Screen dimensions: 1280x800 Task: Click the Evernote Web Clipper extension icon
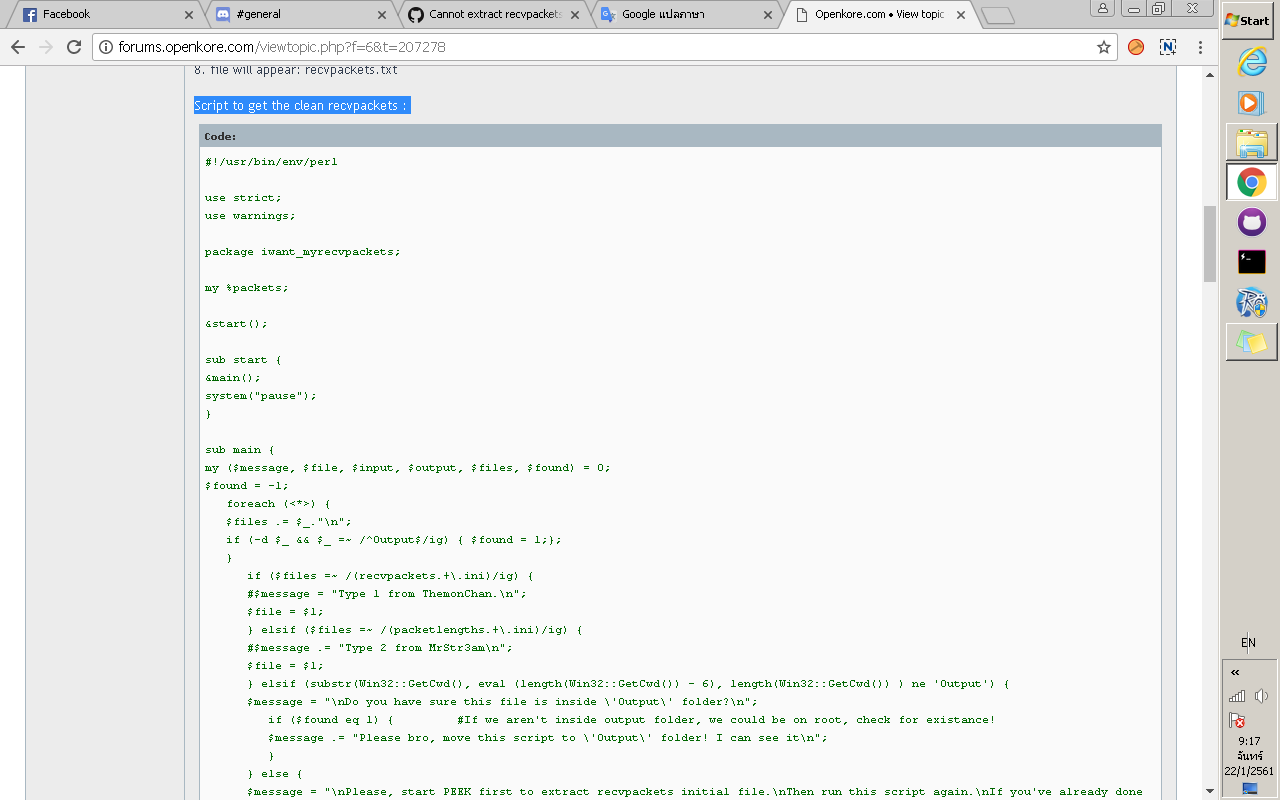pyautogui.click(x=1167, y=47)
